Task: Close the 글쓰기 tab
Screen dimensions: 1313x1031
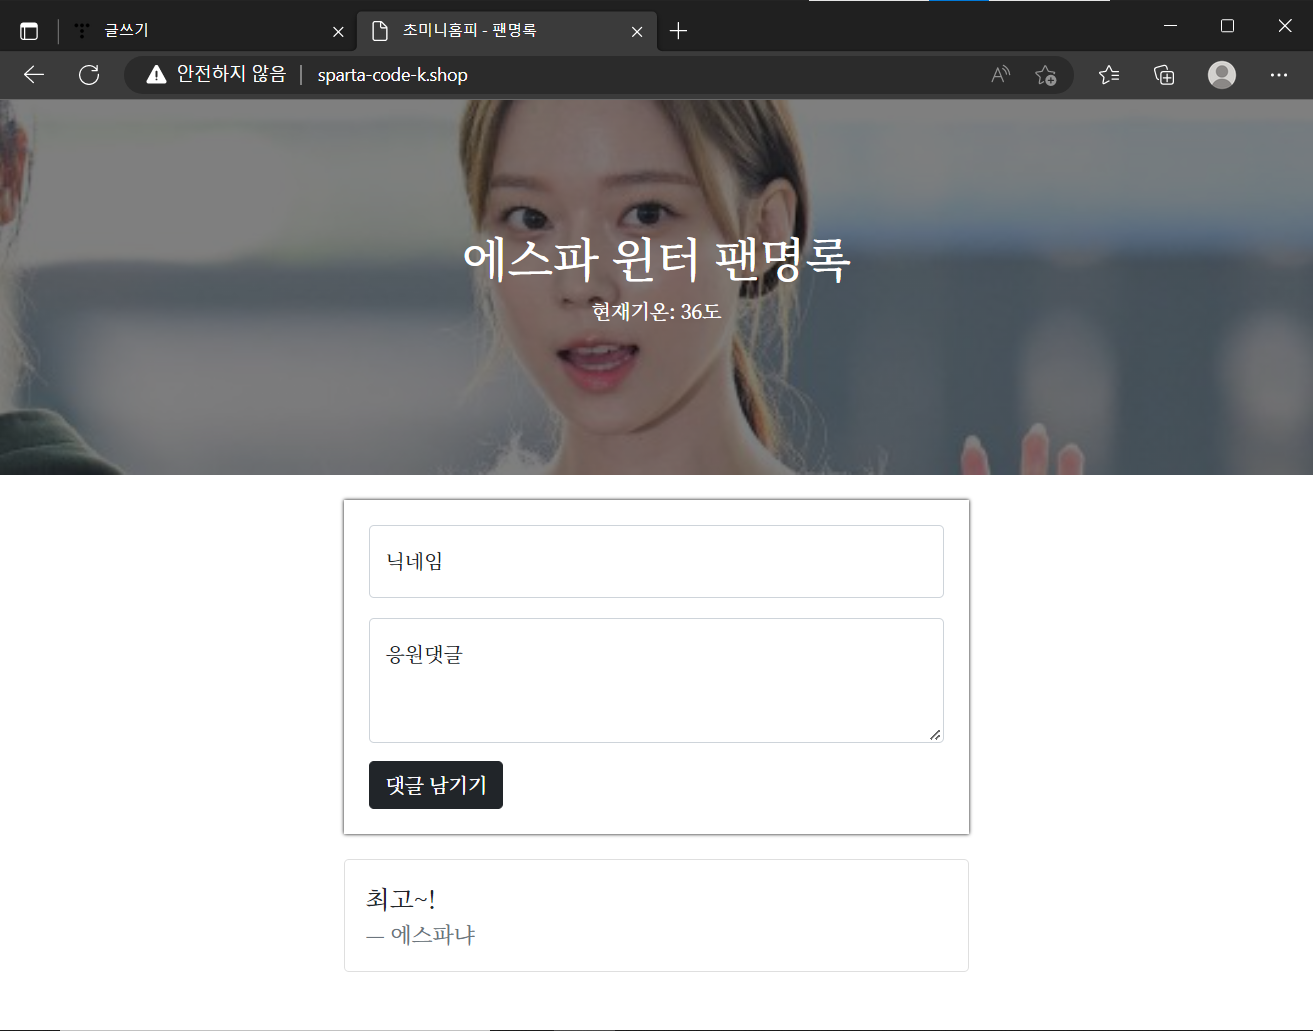Action: click(x=338, y=32)
